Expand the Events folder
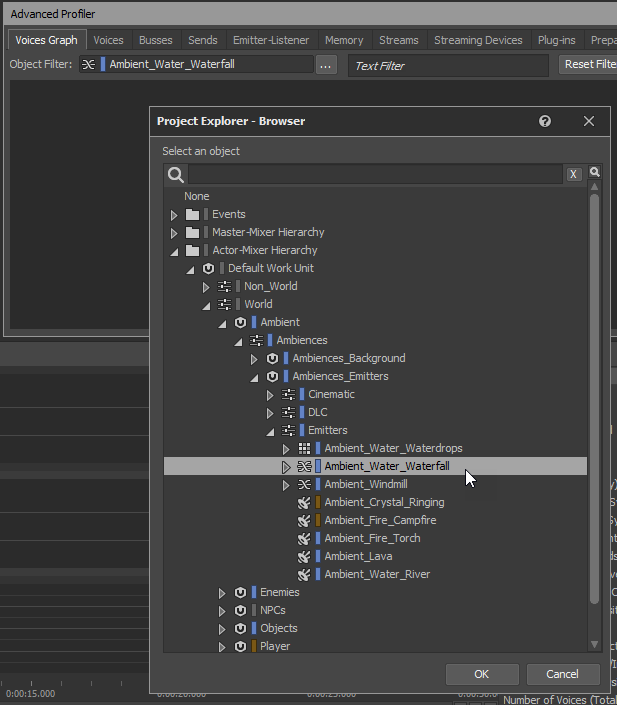The height and width of the screenshot is (705, 617). click(174, 215)
